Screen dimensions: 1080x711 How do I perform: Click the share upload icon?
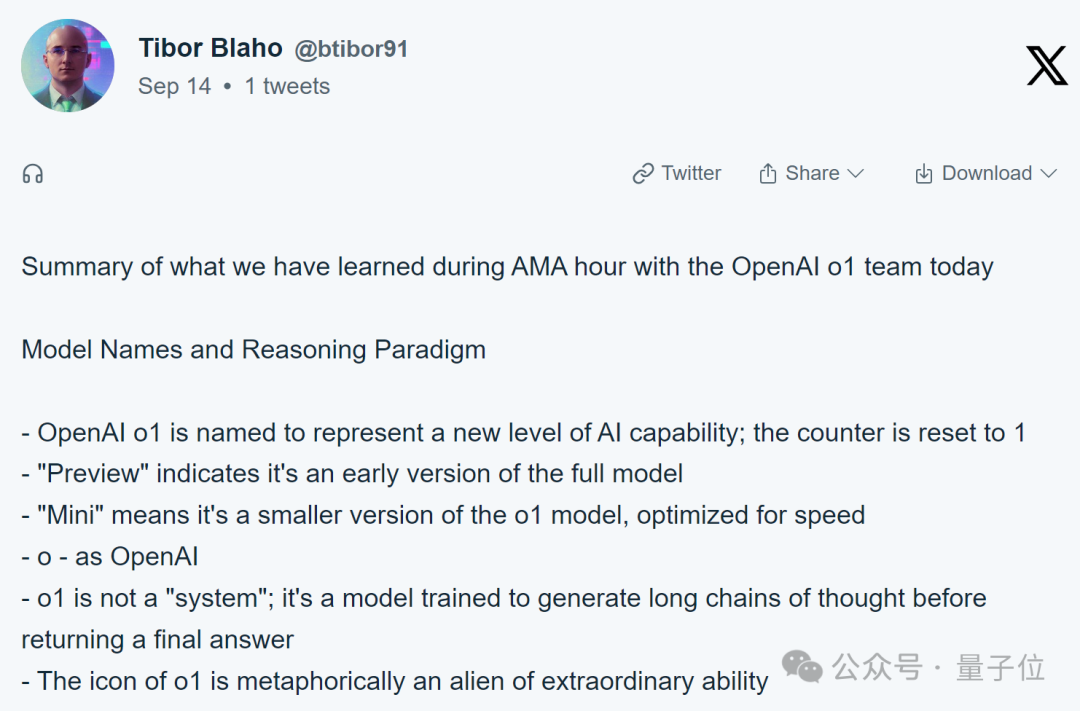tap(767, 174)
